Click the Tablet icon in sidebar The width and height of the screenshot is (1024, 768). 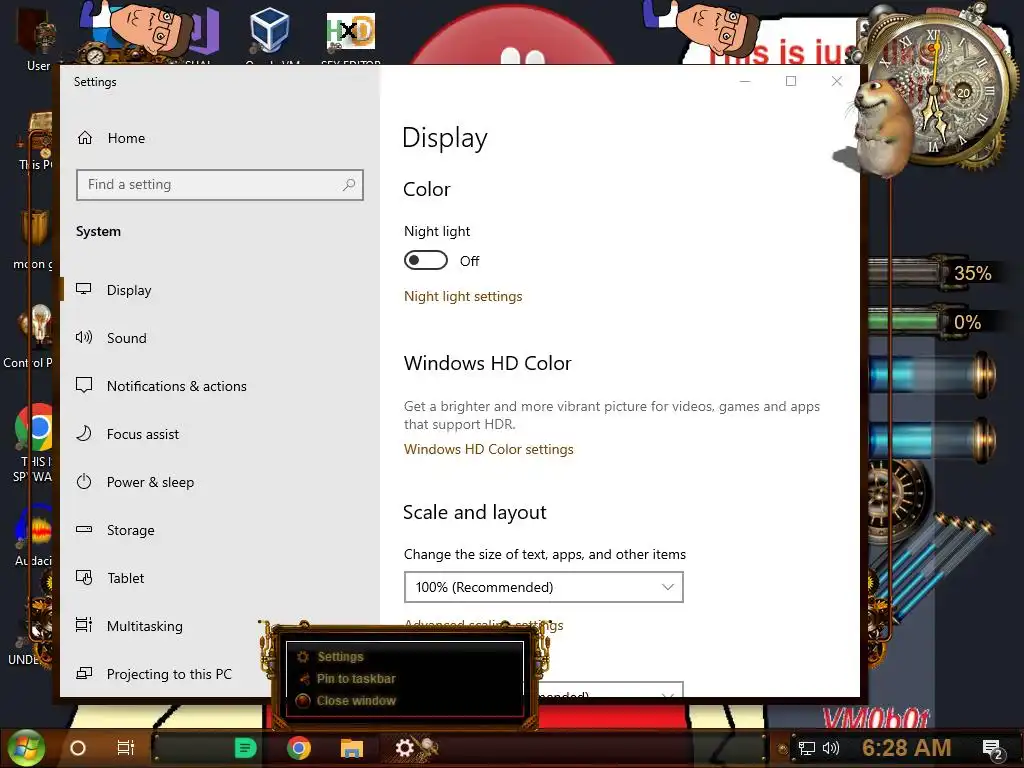point(84,577)
